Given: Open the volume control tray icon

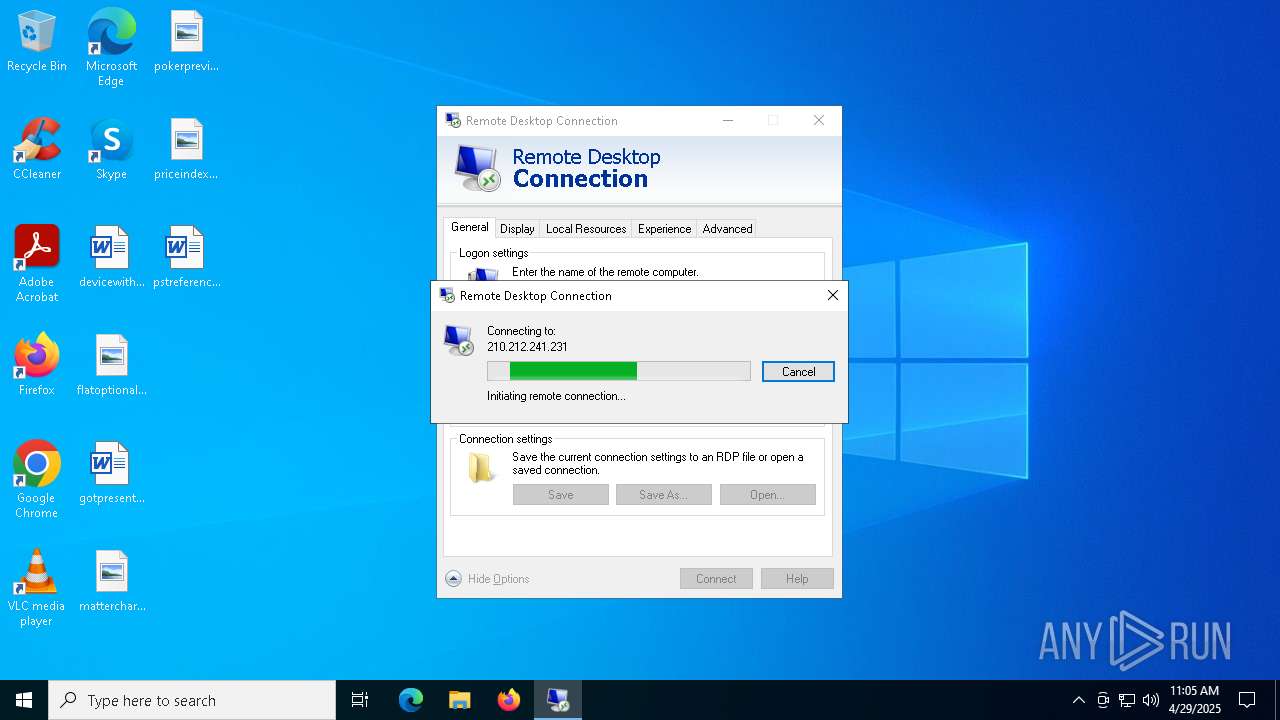Looking at the screenshot, I should [1151, 700].
